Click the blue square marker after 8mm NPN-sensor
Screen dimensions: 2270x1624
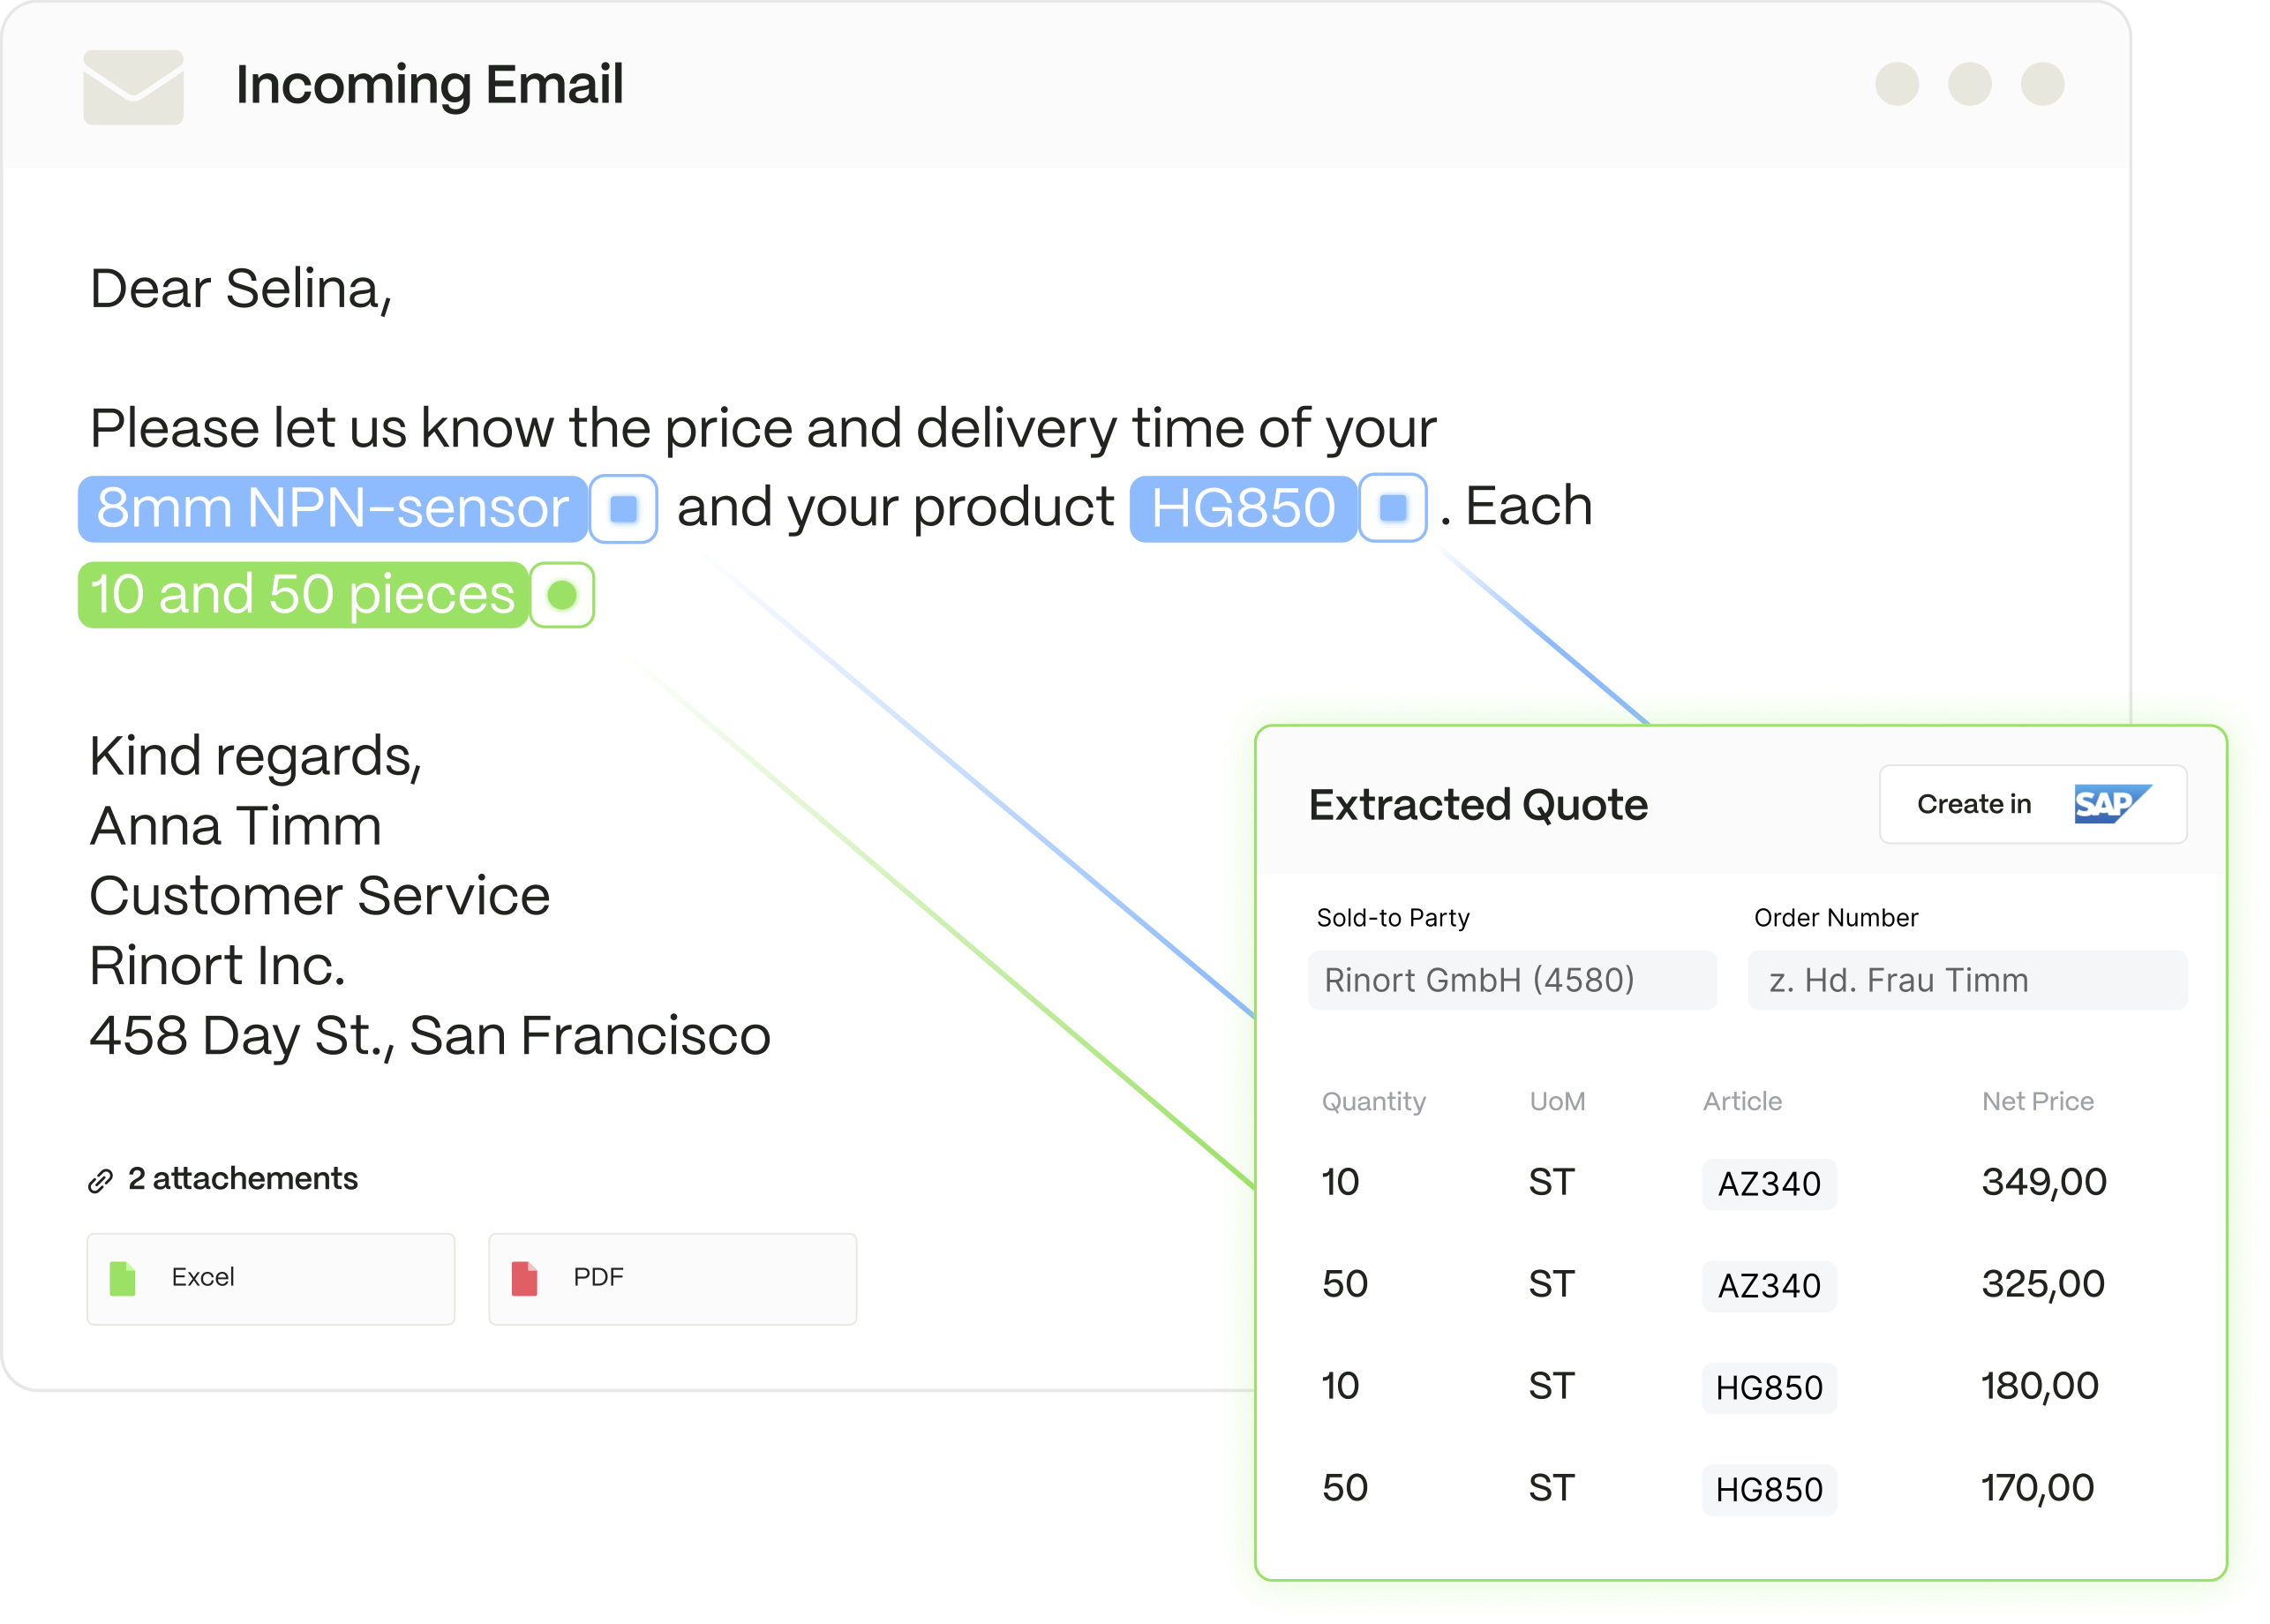(623, 509)
